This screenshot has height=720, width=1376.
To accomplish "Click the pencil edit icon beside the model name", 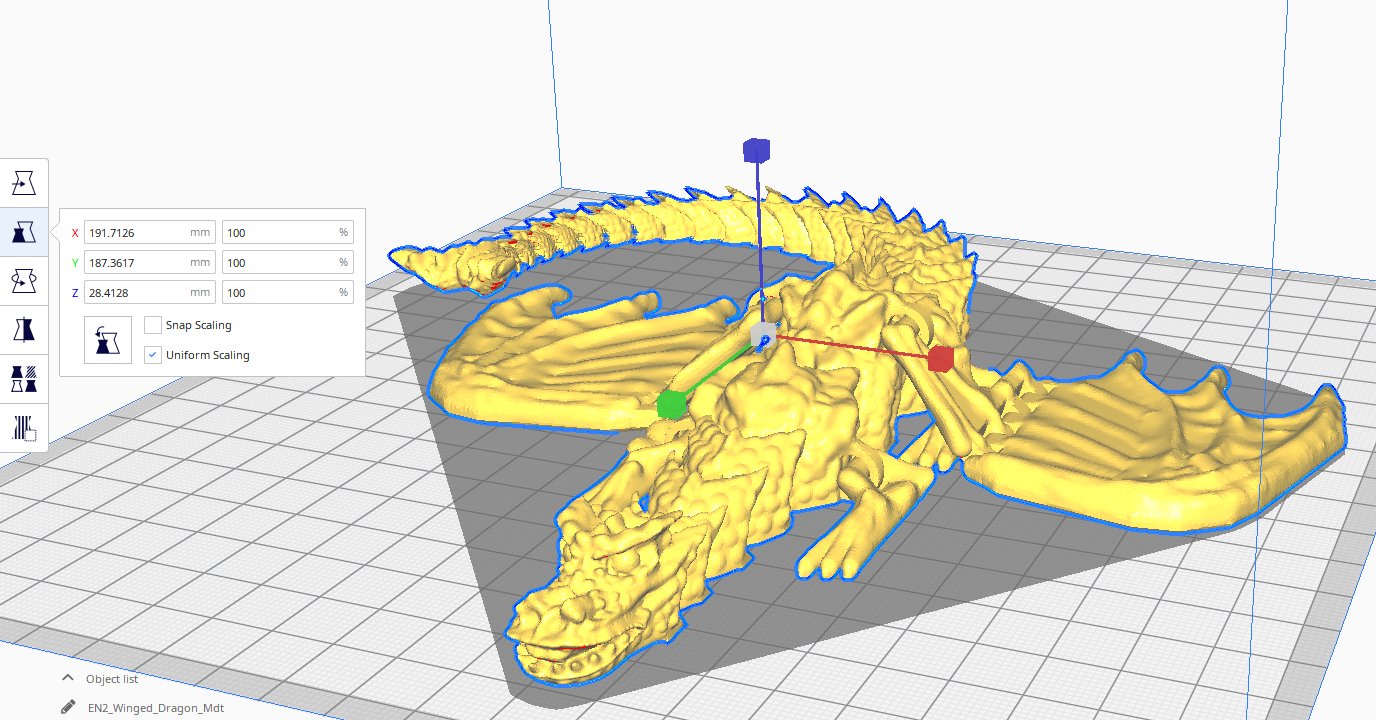I will (x=67, y=706).
